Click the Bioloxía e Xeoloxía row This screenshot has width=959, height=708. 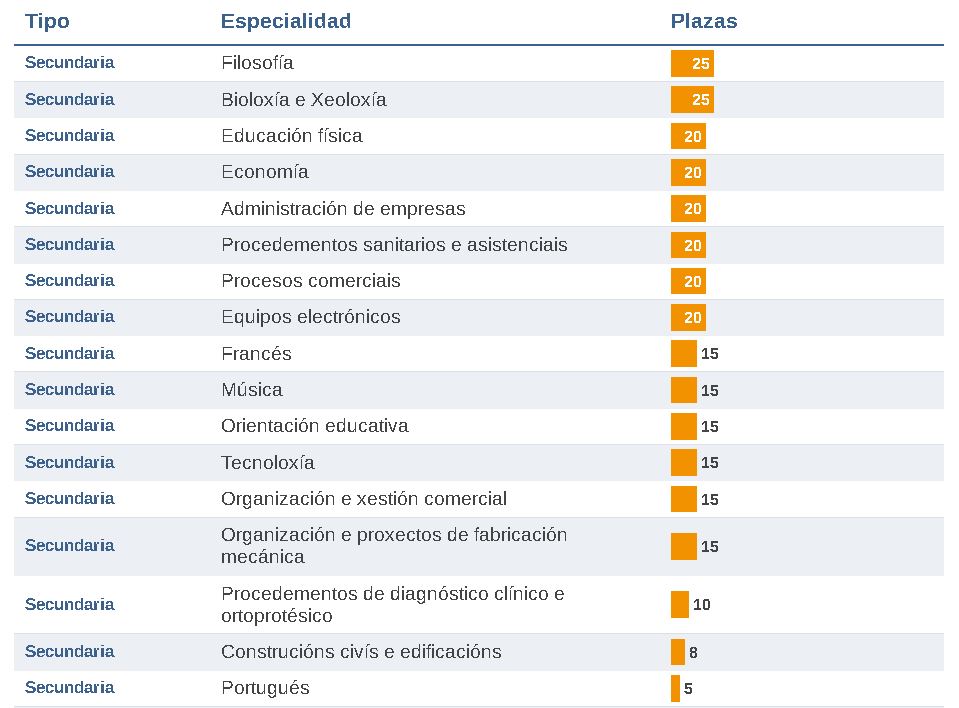(x=303, y=100)
